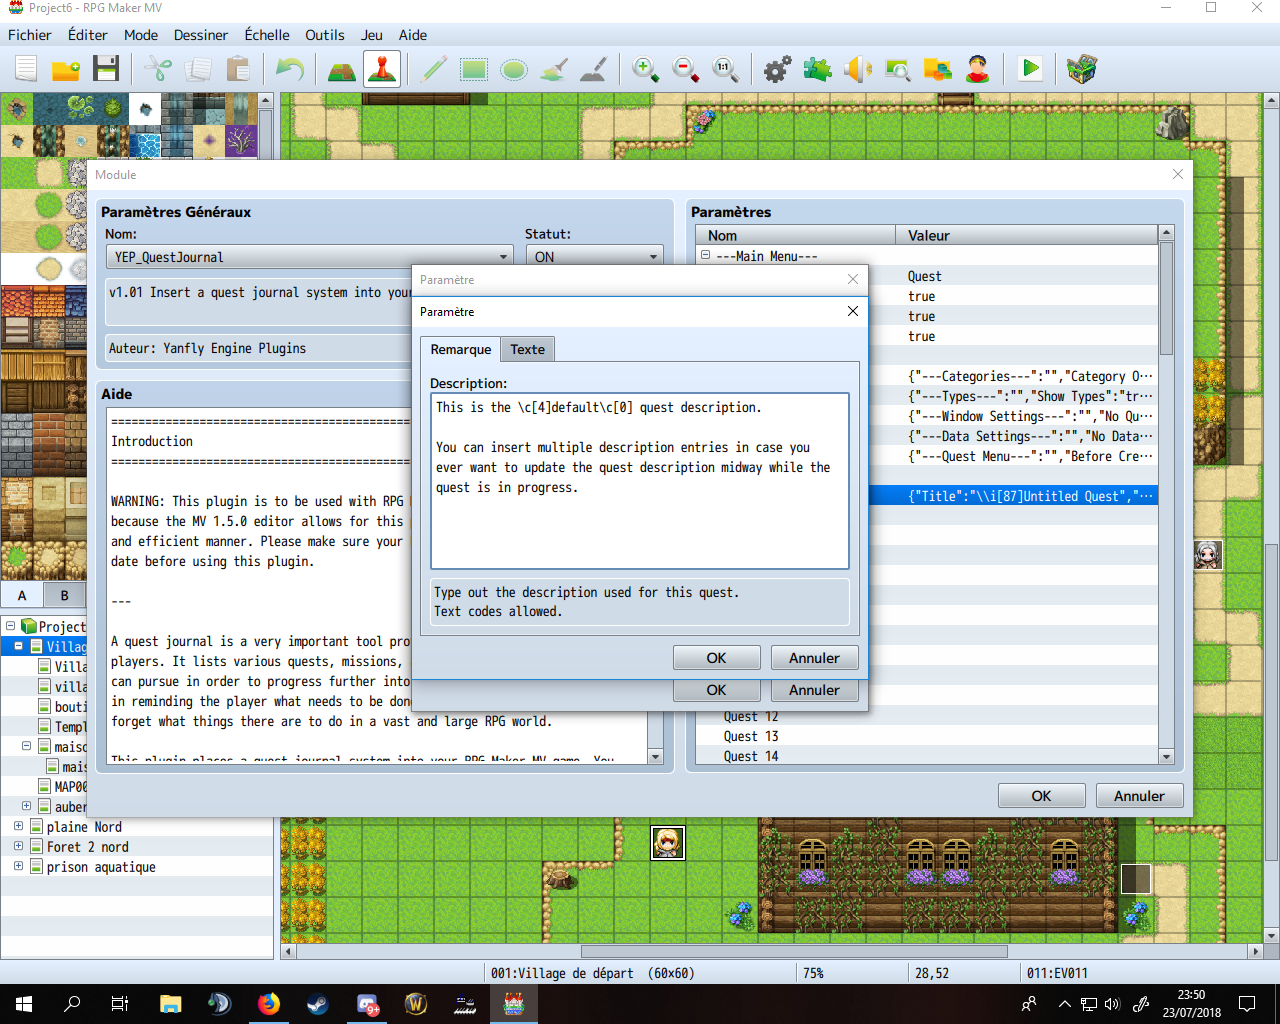Click inside the Description text area
This screenshot has height=1024, width=1280.
pyautogui.click(x=640, y=481)
